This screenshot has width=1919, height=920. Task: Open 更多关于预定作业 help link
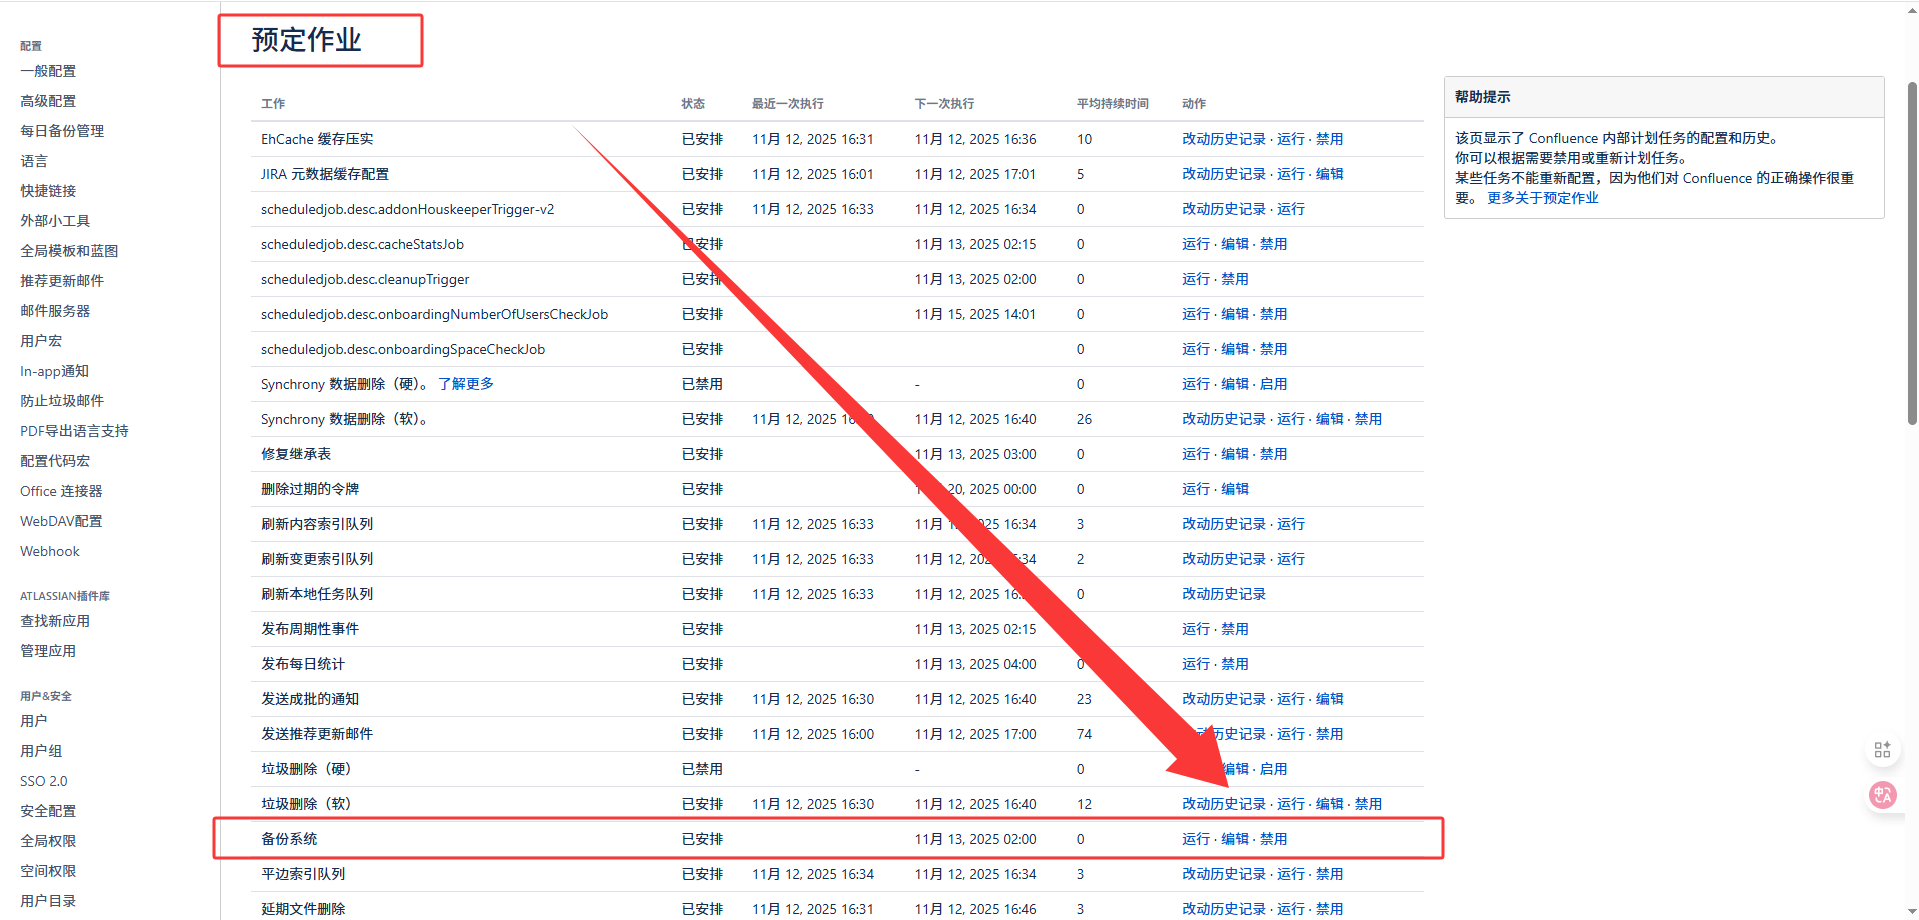[x=1542, y=198]
